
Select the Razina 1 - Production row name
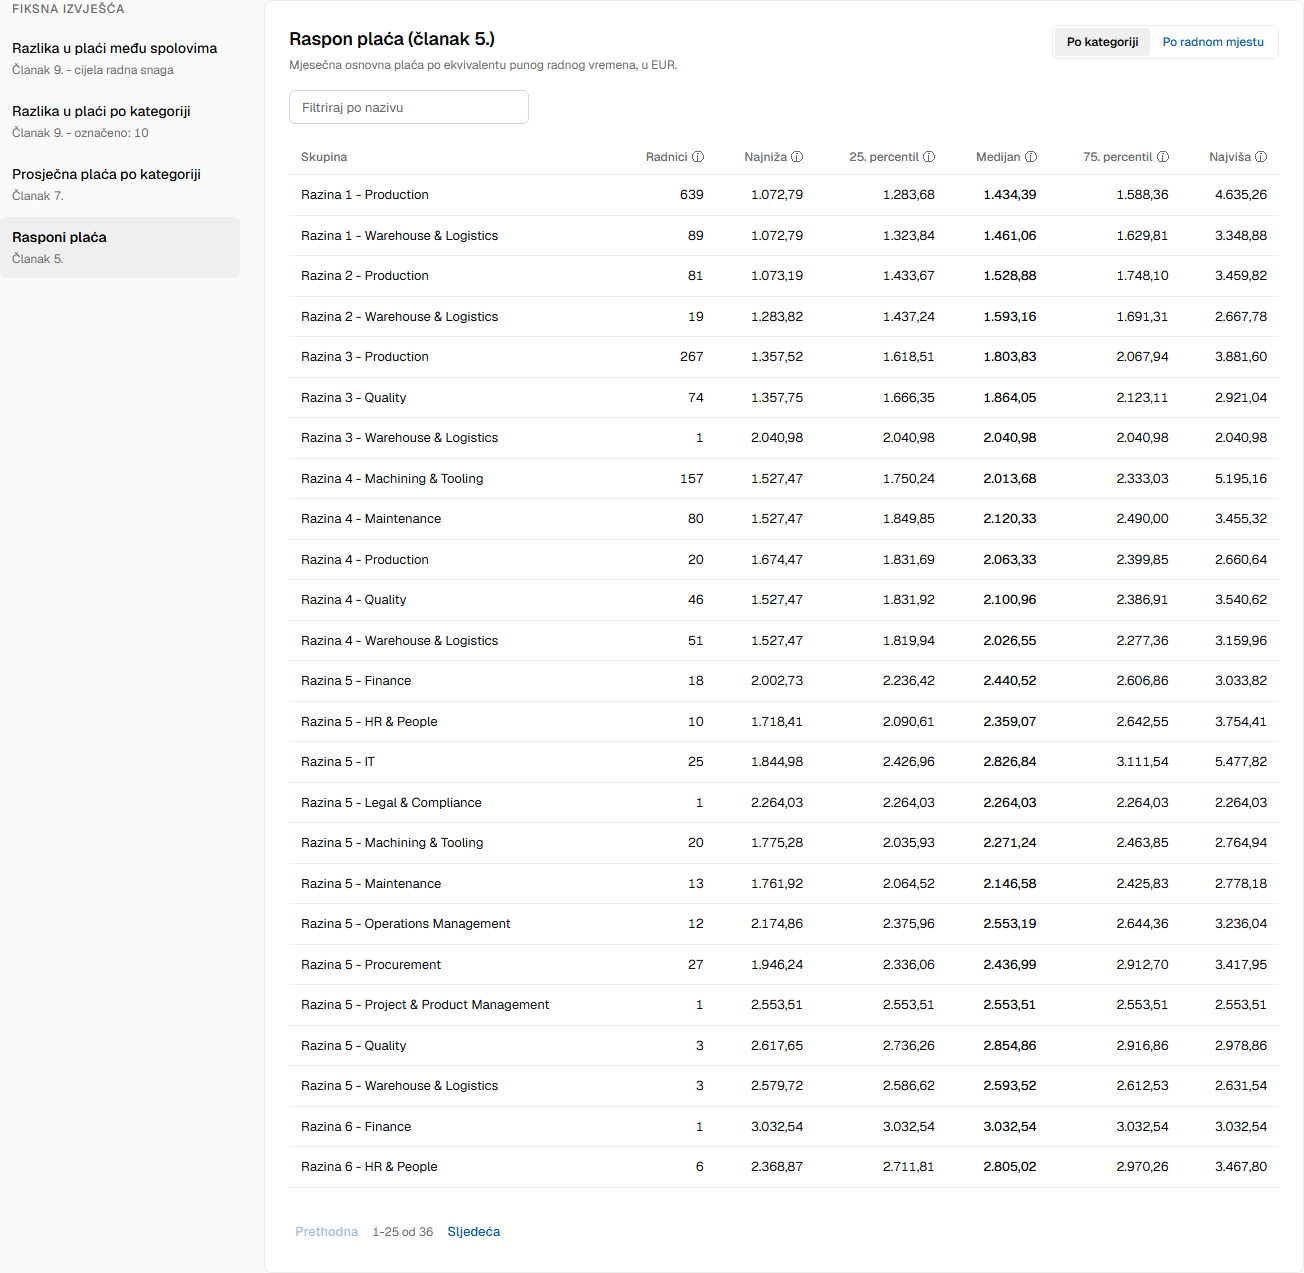pos(365,195)
